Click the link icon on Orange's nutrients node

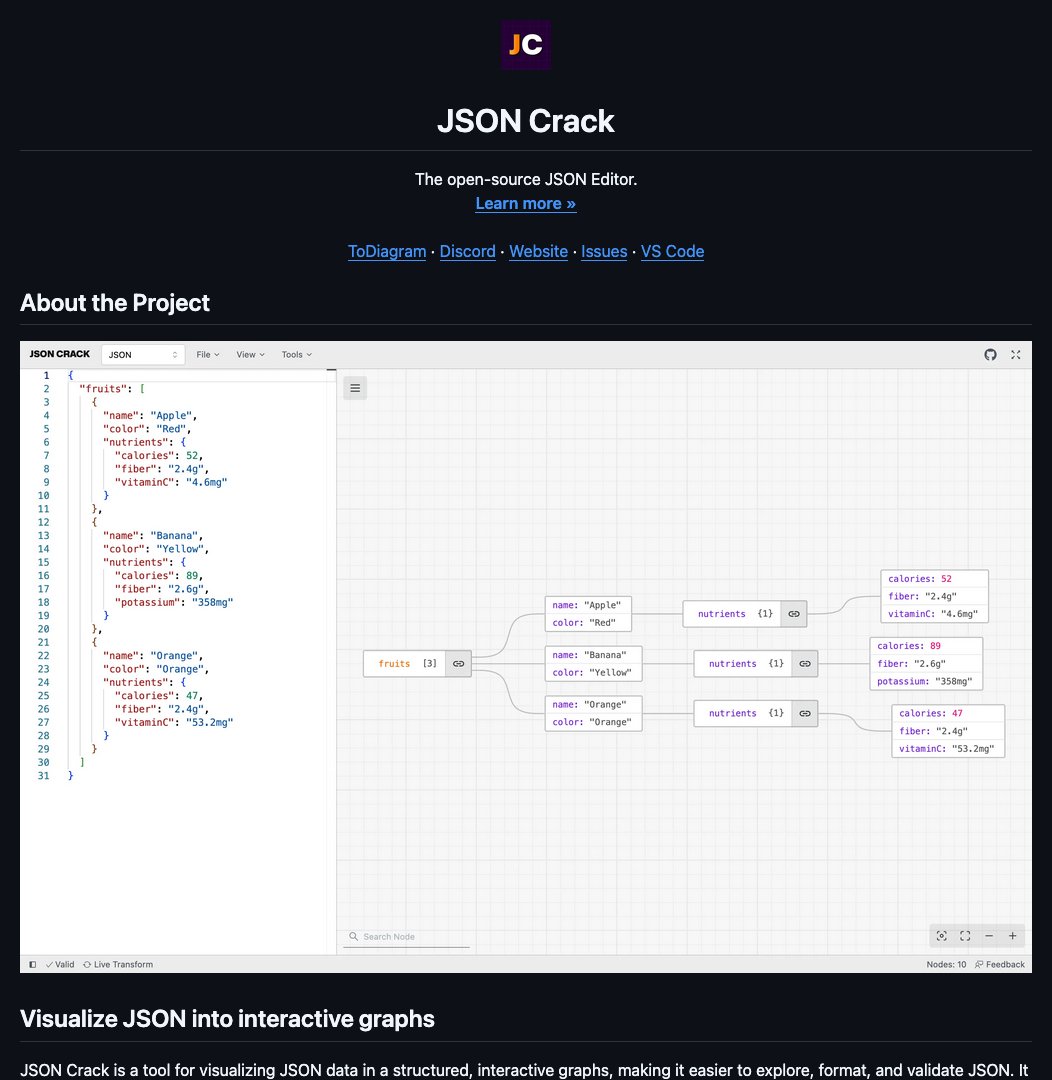tap(805, 714)
